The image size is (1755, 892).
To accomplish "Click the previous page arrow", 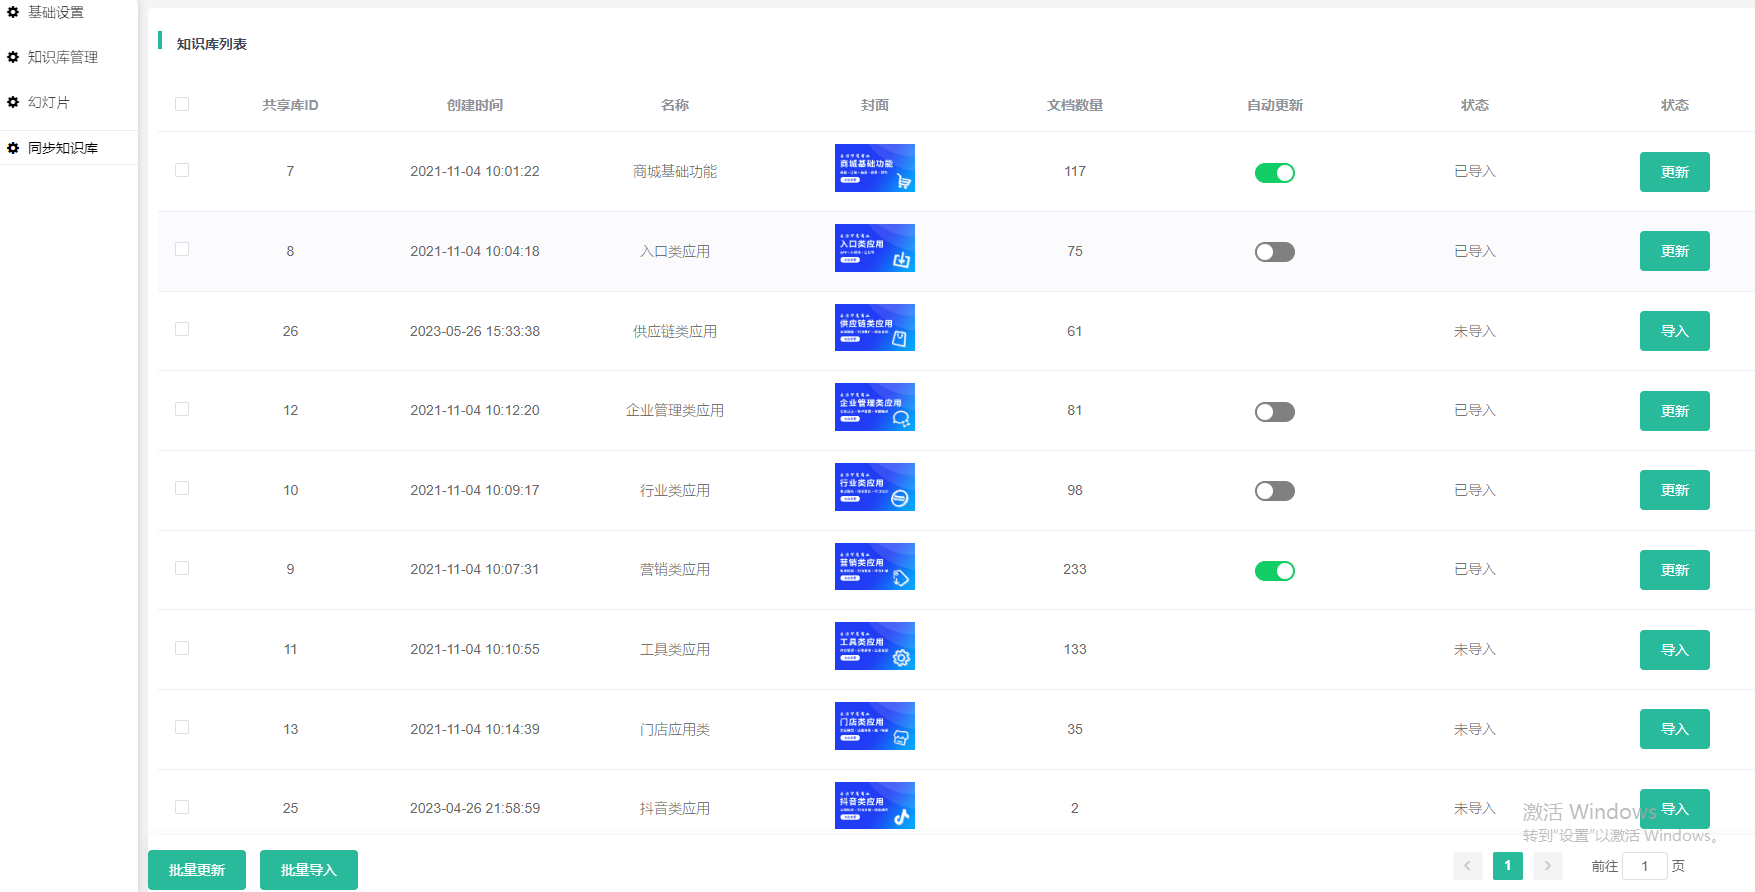I will tap(1467, 866).
